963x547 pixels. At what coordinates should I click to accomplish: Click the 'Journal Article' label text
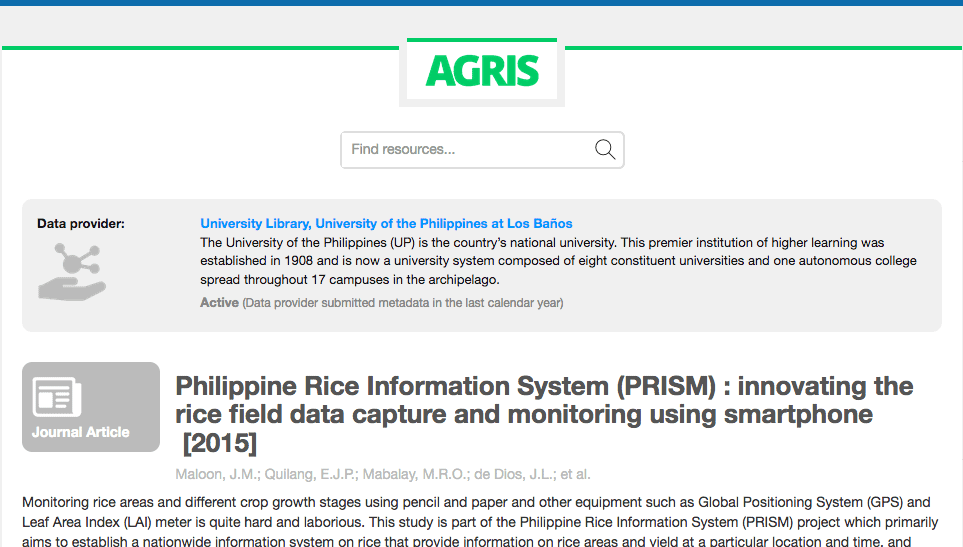[x=80, y=433]
